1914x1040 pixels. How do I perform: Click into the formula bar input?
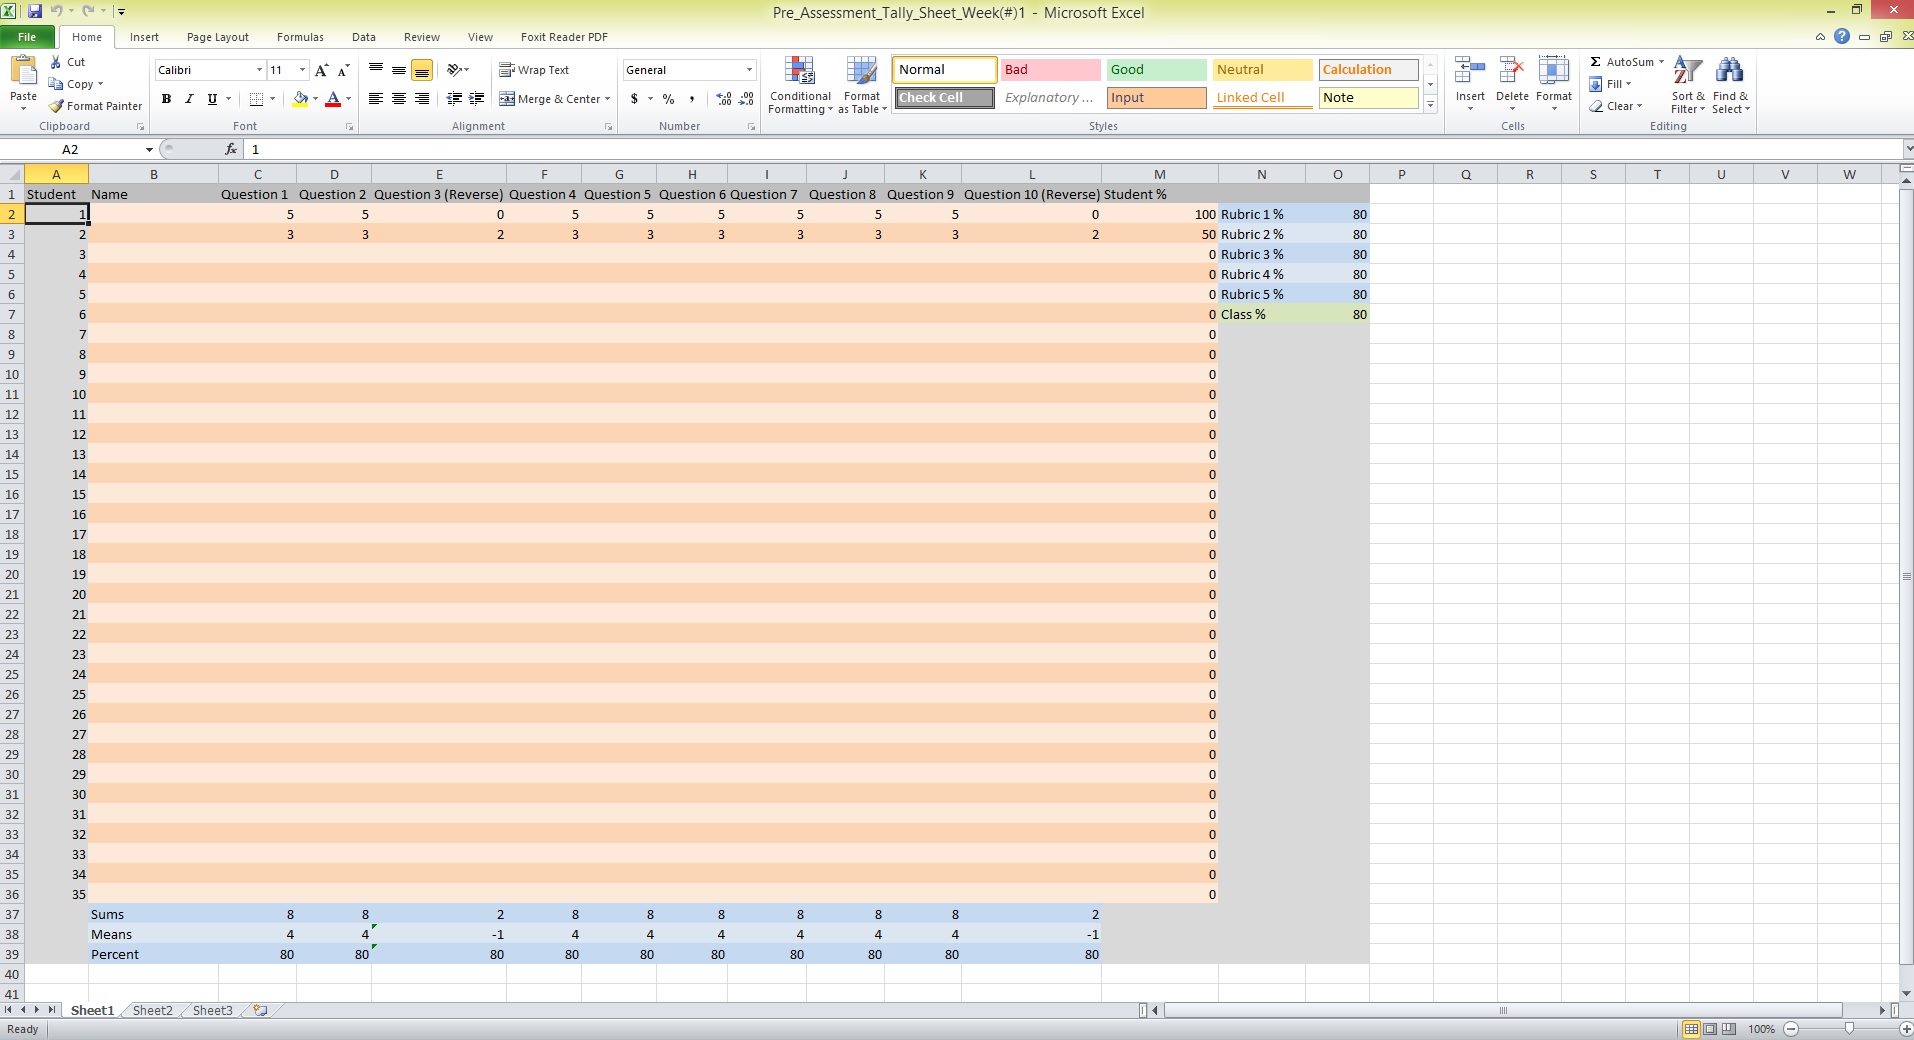tap(1000, 149)
